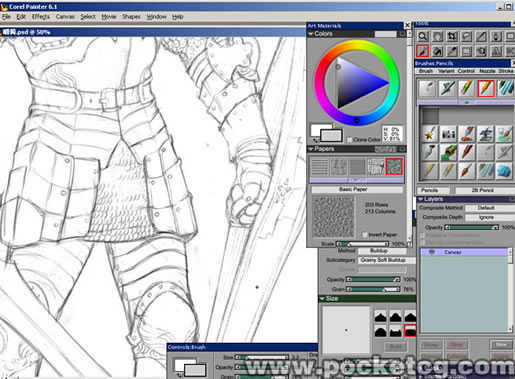Toggle Pick Up Underlying Color checkbox
515x379 pixels.
(422, 242)
